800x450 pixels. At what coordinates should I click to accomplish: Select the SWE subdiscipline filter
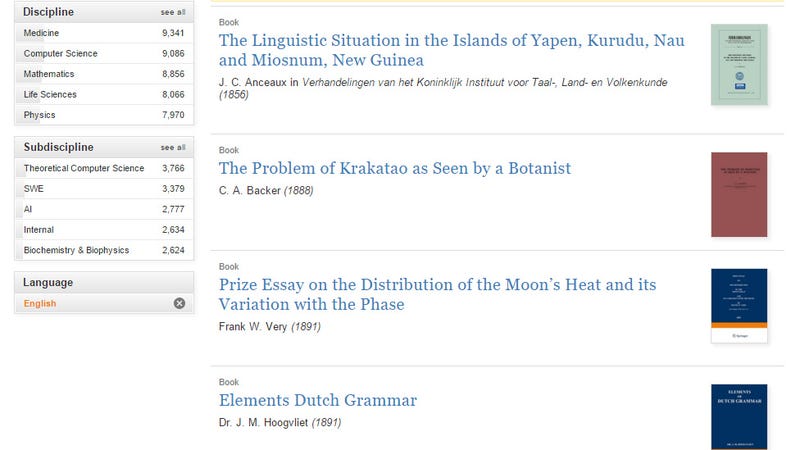104,189
